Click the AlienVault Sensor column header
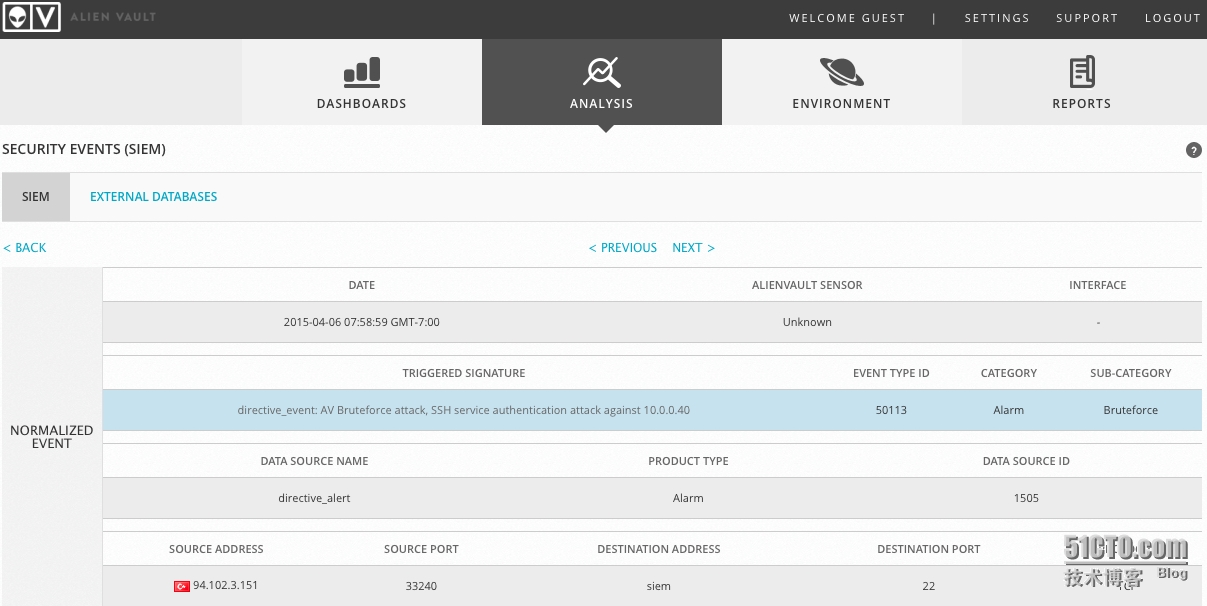Viewport: 1207px width, 606px height. pyautogui.click(x=807, y=285)
